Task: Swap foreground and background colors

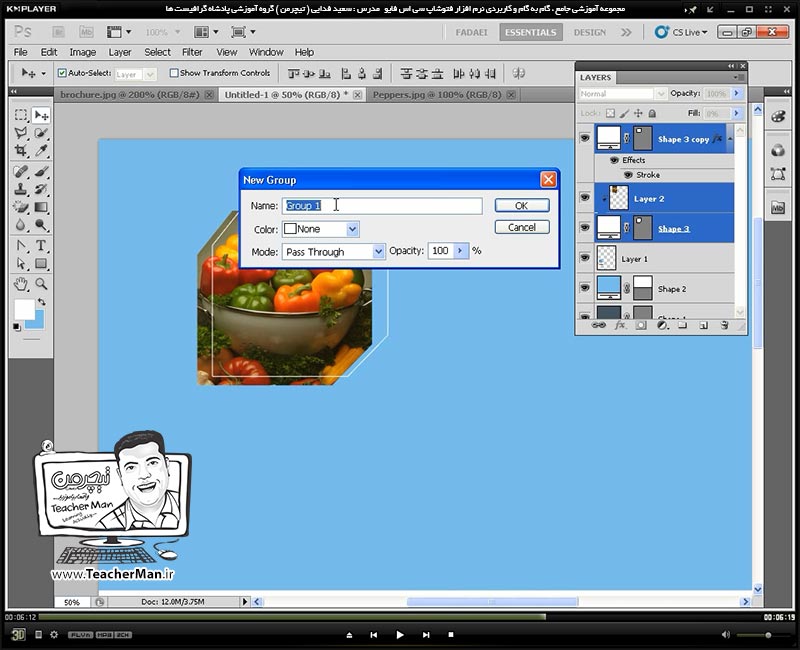Action: [x=41, y=302]
